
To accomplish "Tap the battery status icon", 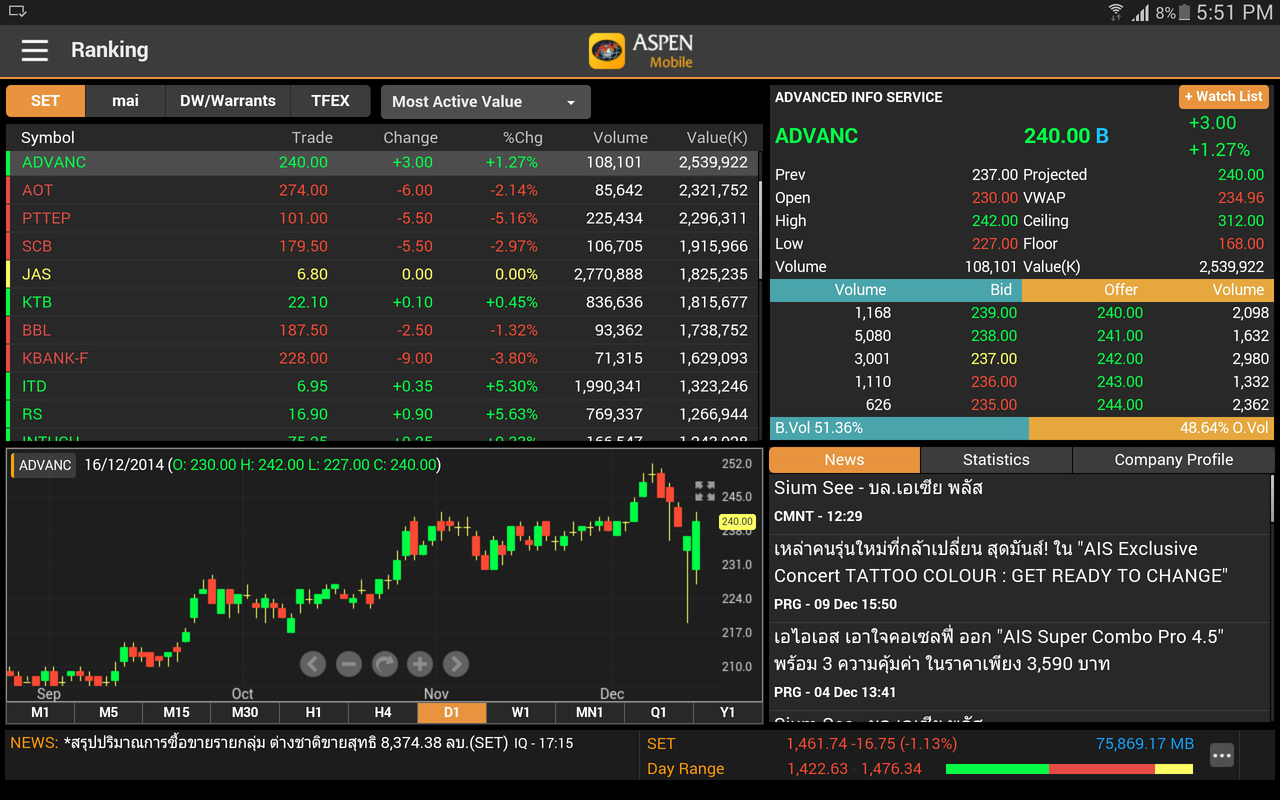I will tap(1185, 13).
